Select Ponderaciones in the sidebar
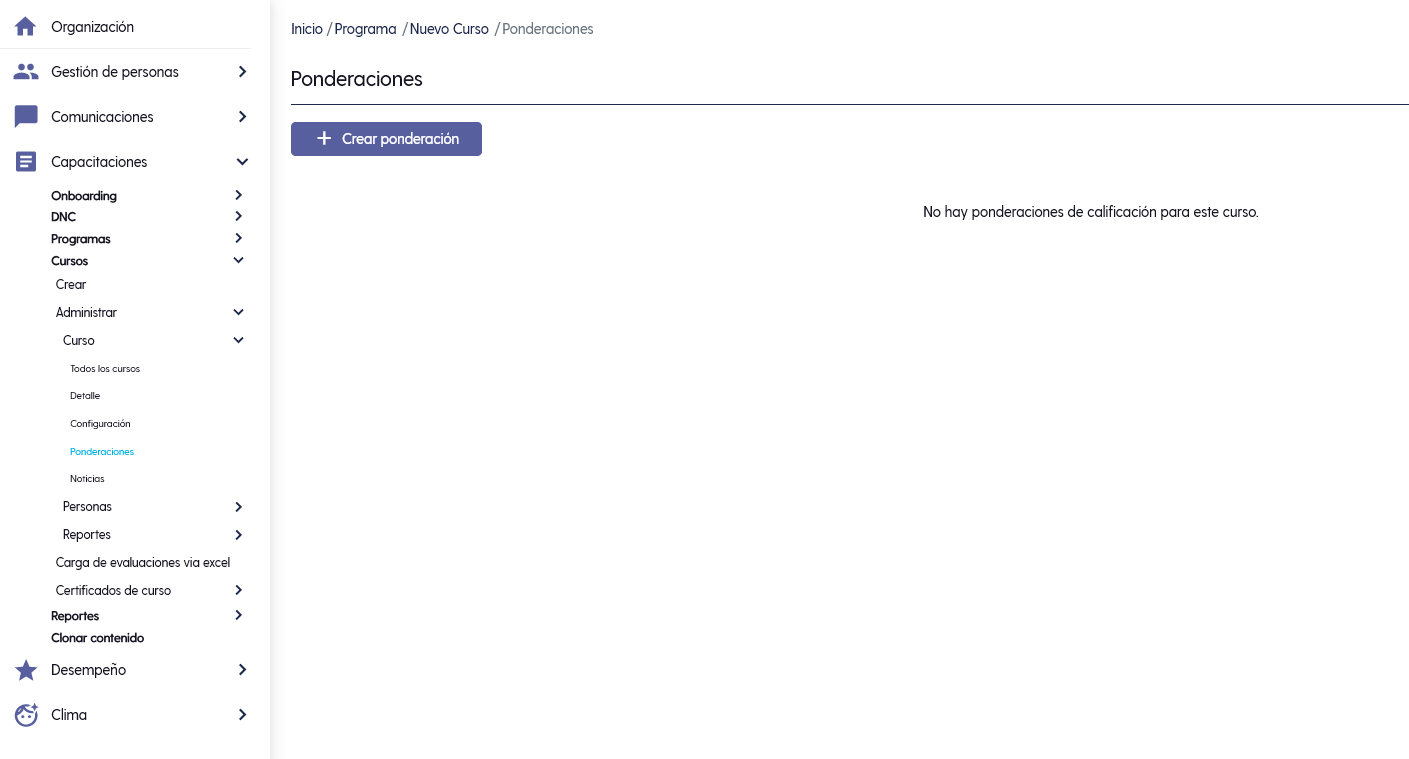Screen dimensions: 1409x759 click(102, 452)
